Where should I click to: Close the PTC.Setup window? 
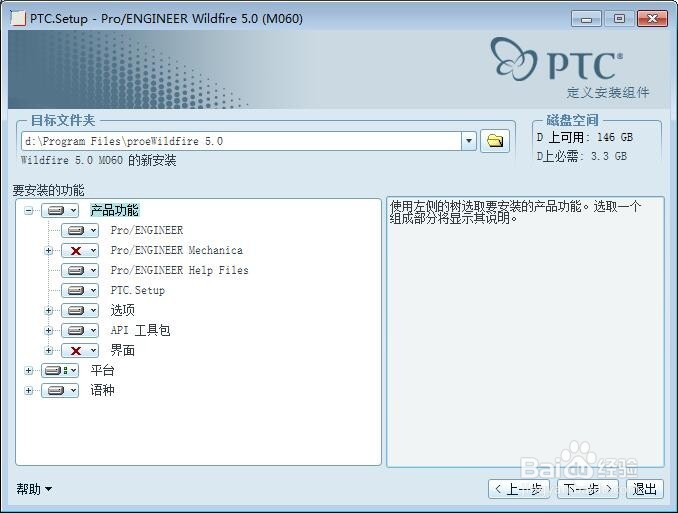652,19
